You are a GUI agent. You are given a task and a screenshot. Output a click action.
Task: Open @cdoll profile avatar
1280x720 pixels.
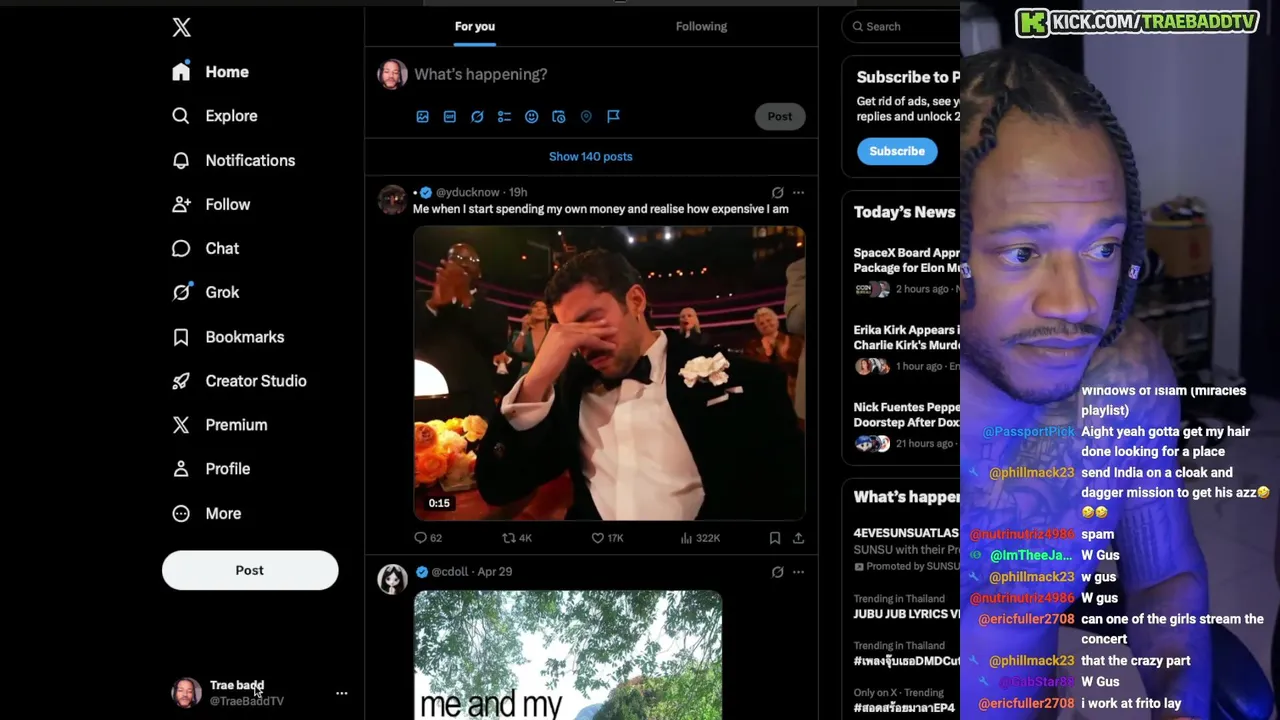[x=392, y=579]
